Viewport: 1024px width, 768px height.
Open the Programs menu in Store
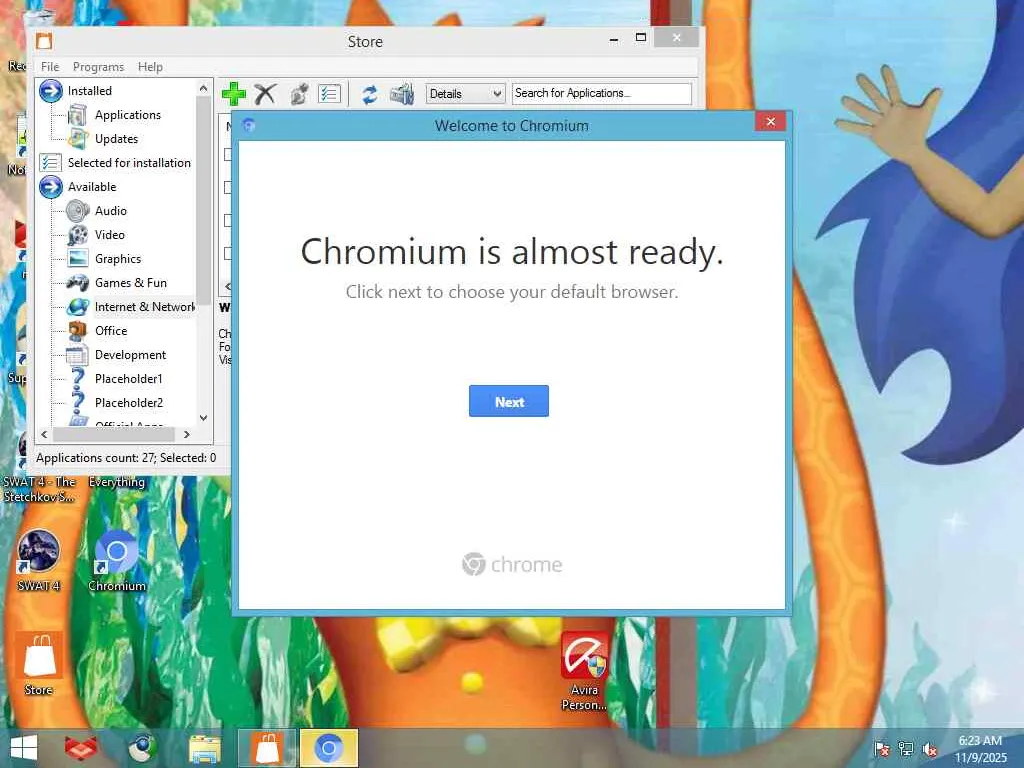[x=99, y=67]
